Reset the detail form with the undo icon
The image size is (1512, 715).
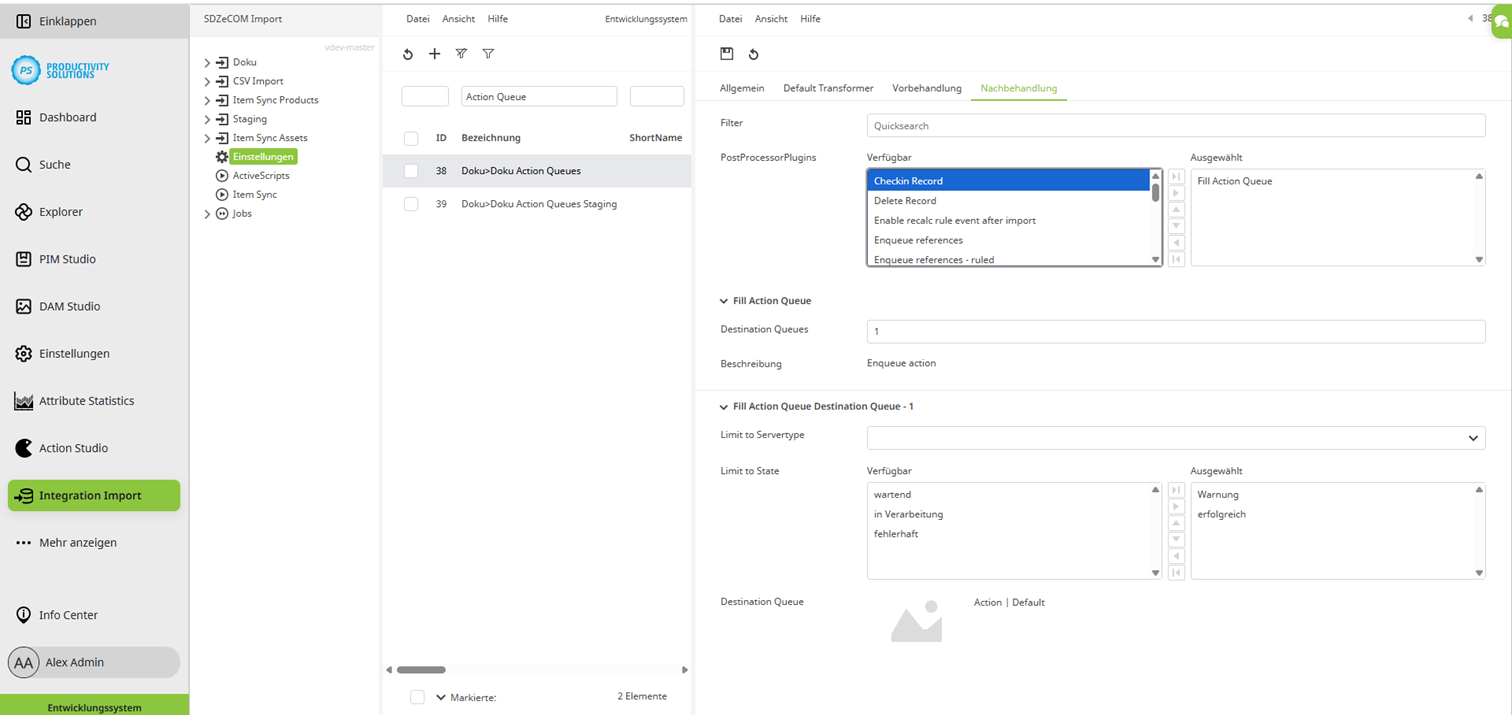753,54
